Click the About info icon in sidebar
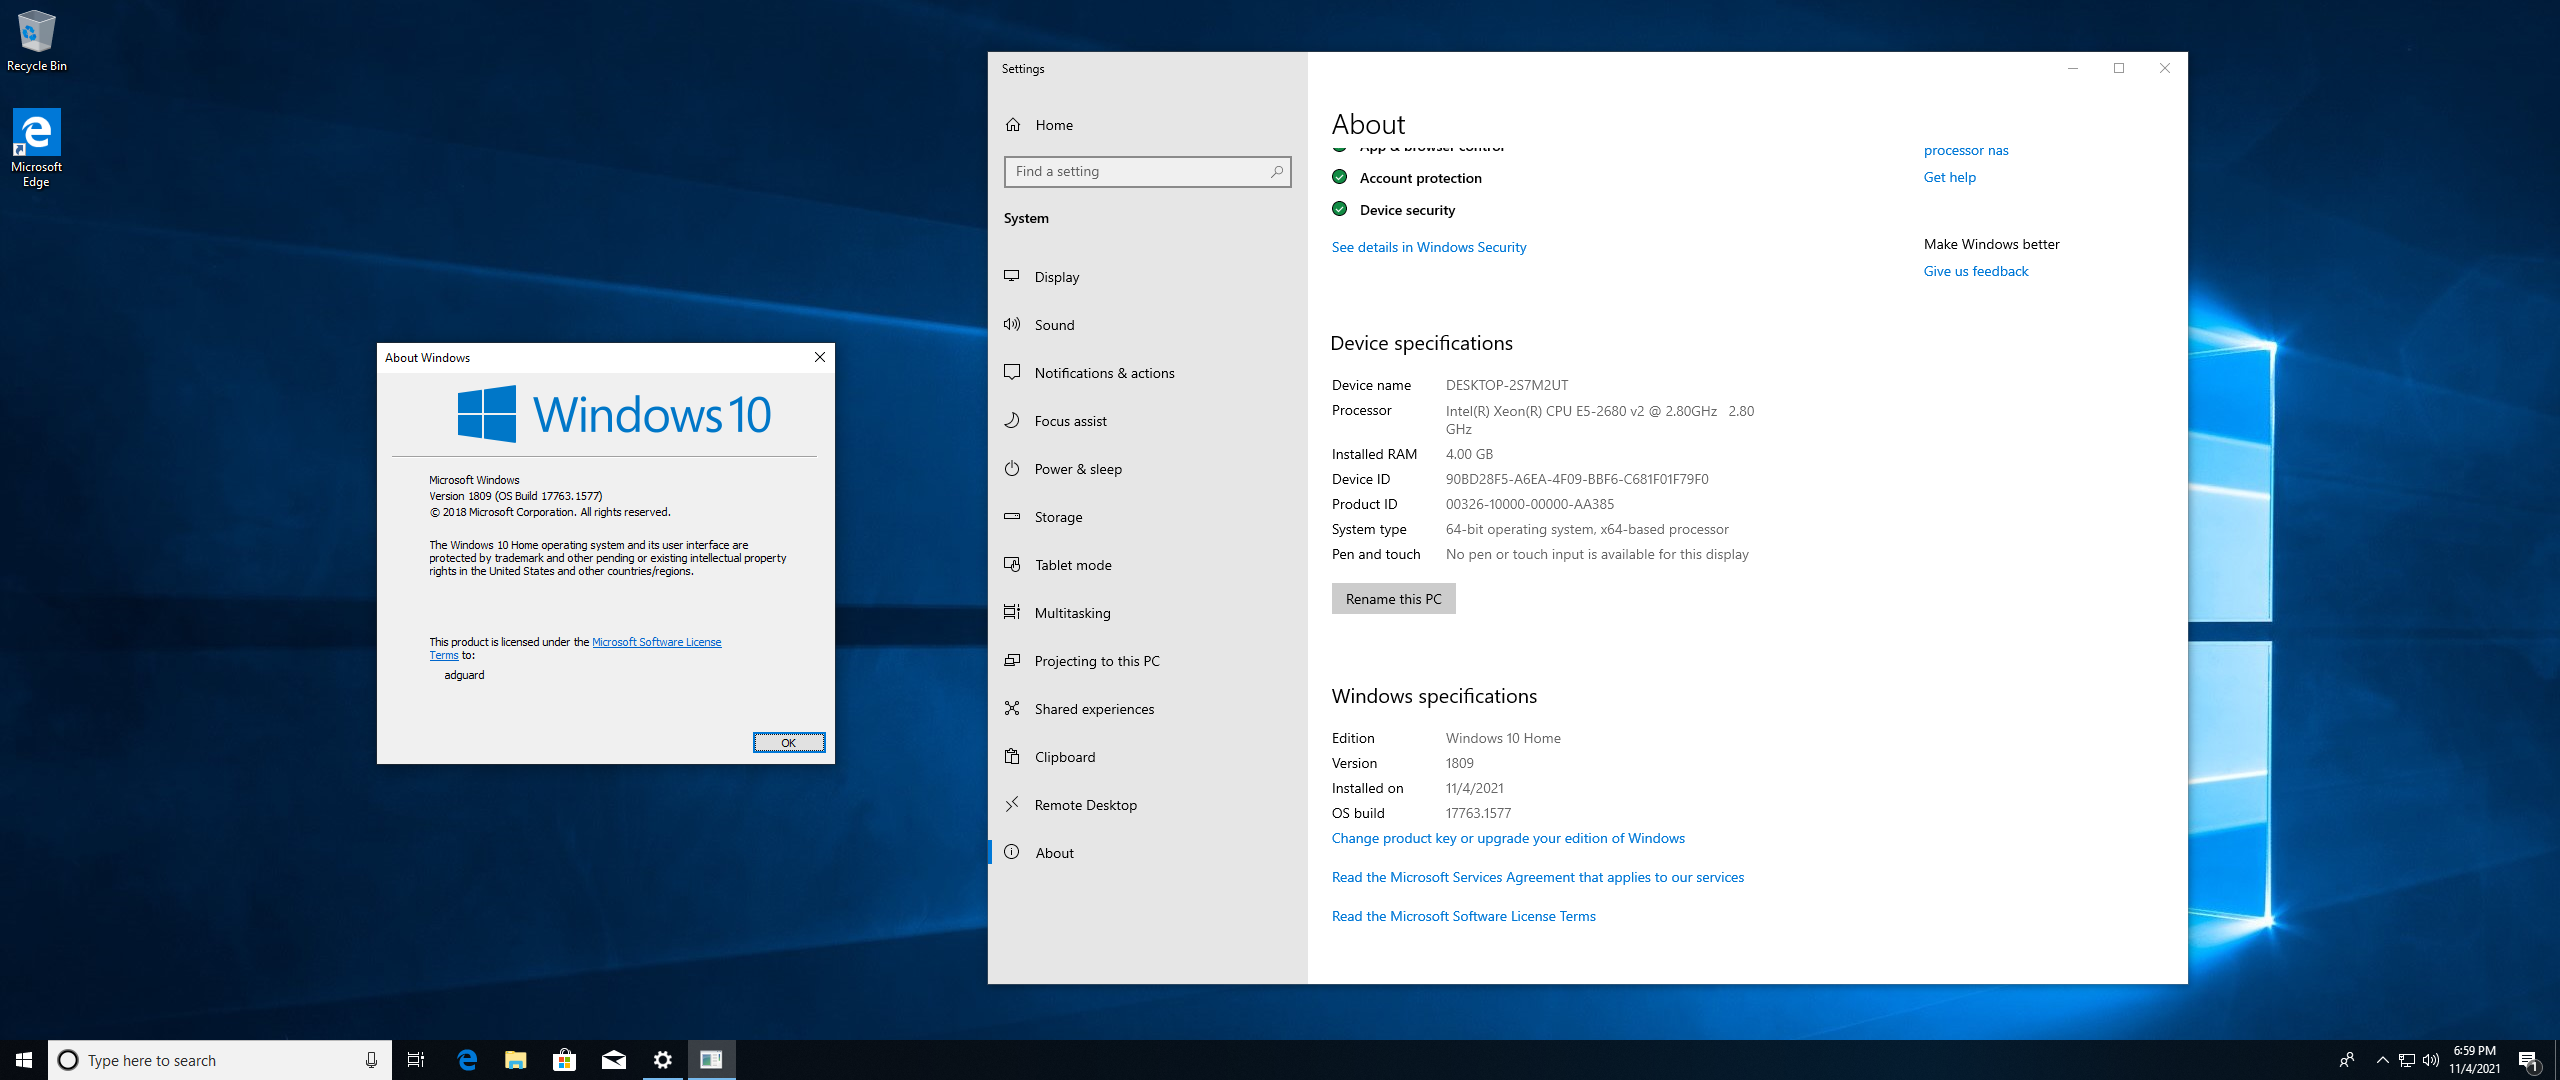Viewport: 2560px width, 1080px height. coord(1012,852)
